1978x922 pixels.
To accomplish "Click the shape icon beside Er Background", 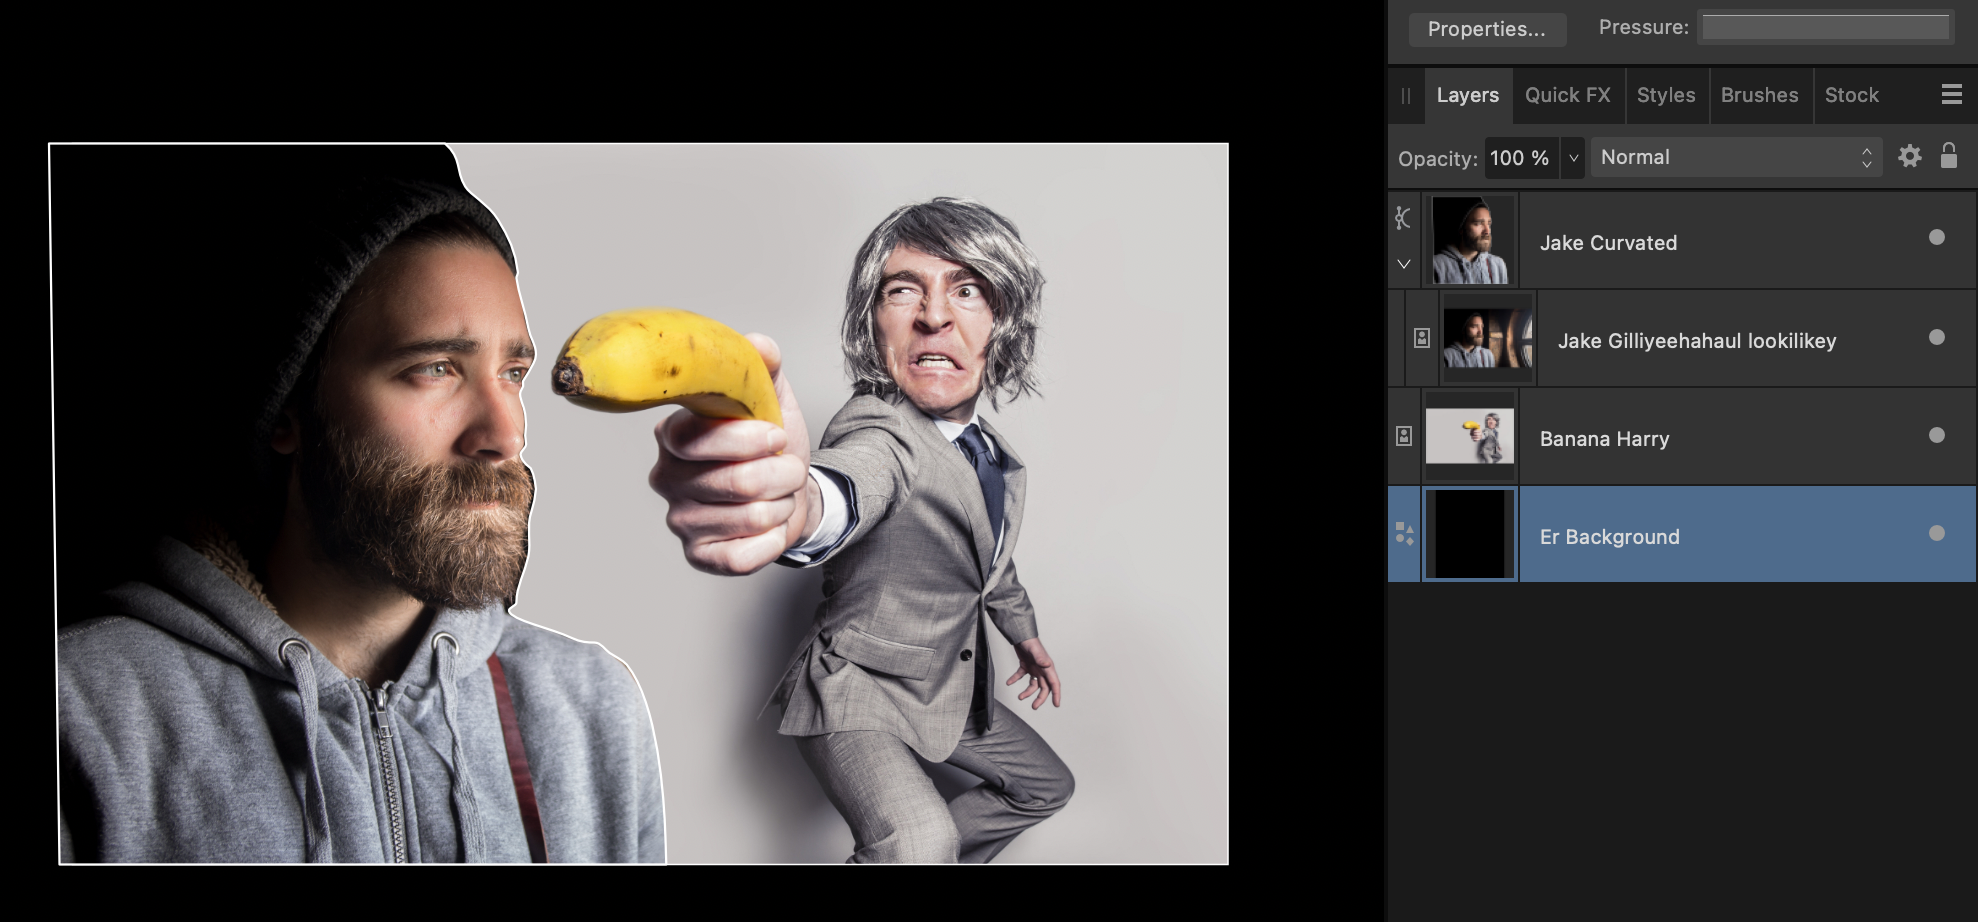I will 1404,534.
